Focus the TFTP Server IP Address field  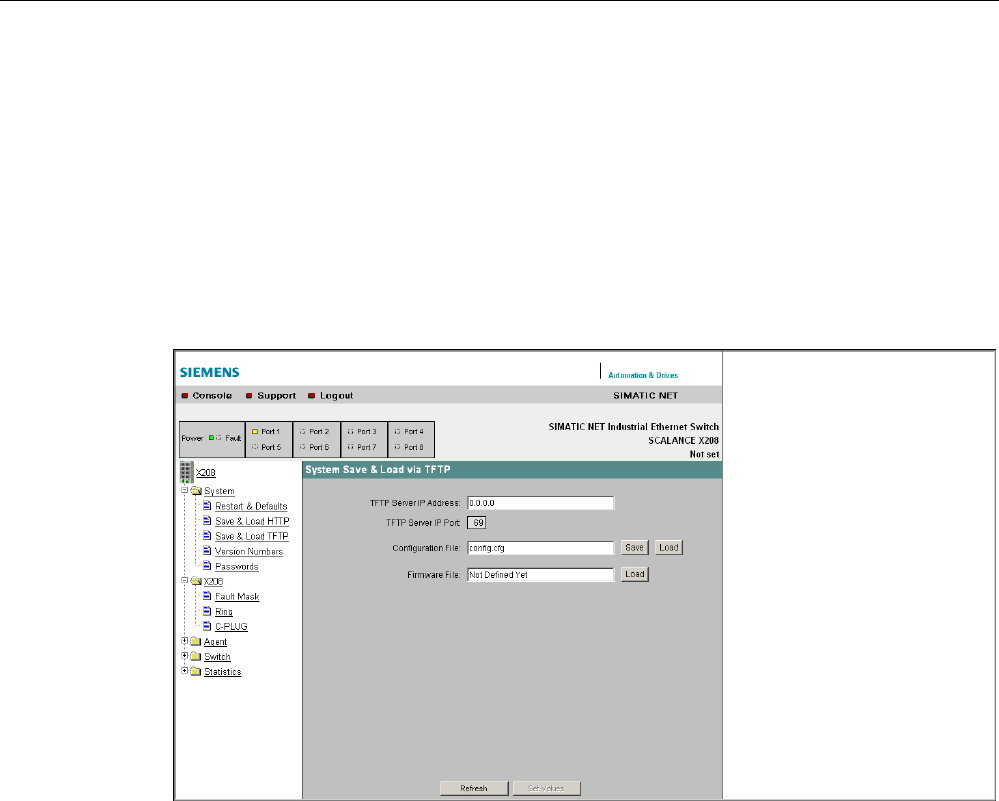click(540, 503)
